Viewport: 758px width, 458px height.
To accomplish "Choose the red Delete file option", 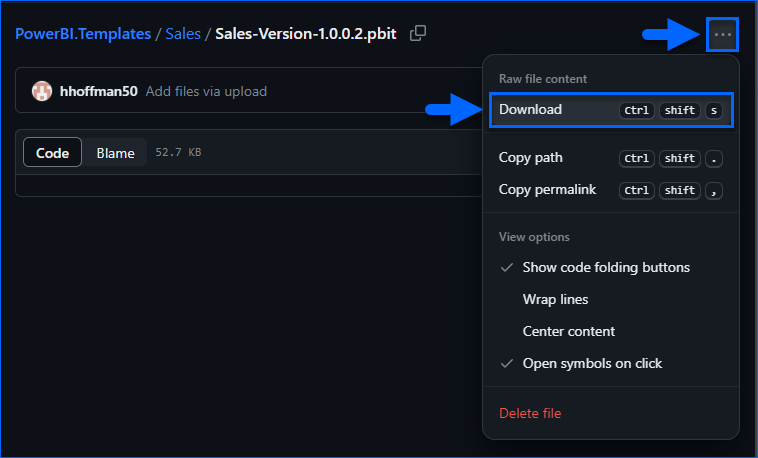I will [x=530, y=413].
